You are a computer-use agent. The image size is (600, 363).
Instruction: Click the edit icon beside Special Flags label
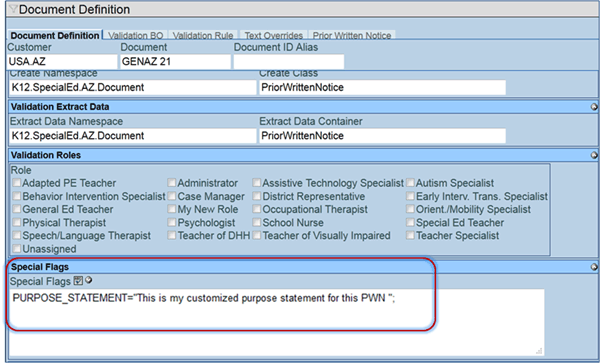(78, 281)
